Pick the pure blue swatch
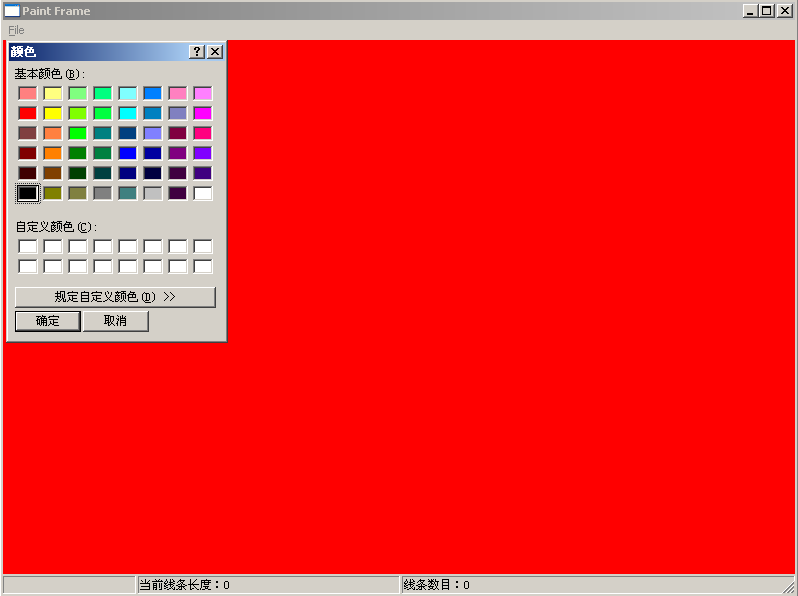 click(x=128, y=153)
